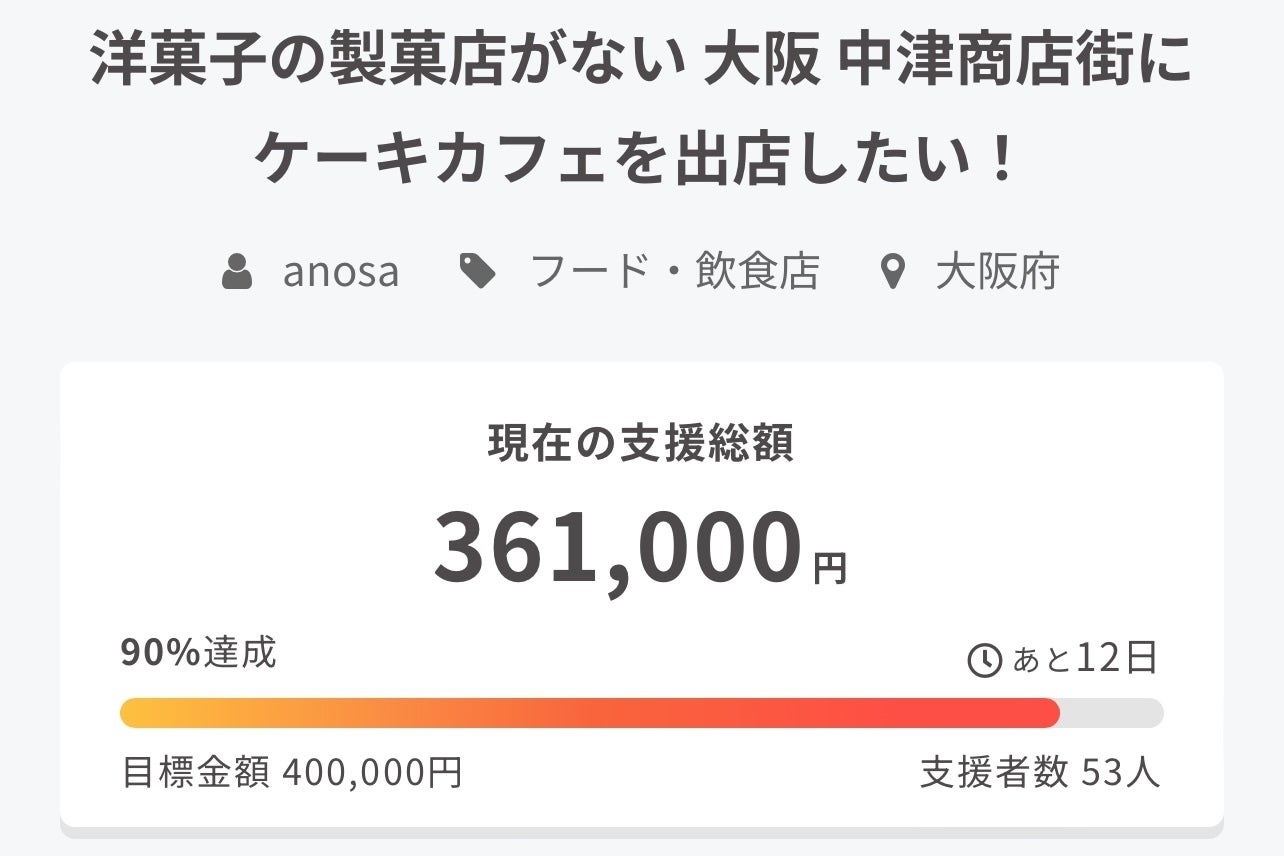
Task: Click the 90%達成 achievement label
Action: pos(198,653)
